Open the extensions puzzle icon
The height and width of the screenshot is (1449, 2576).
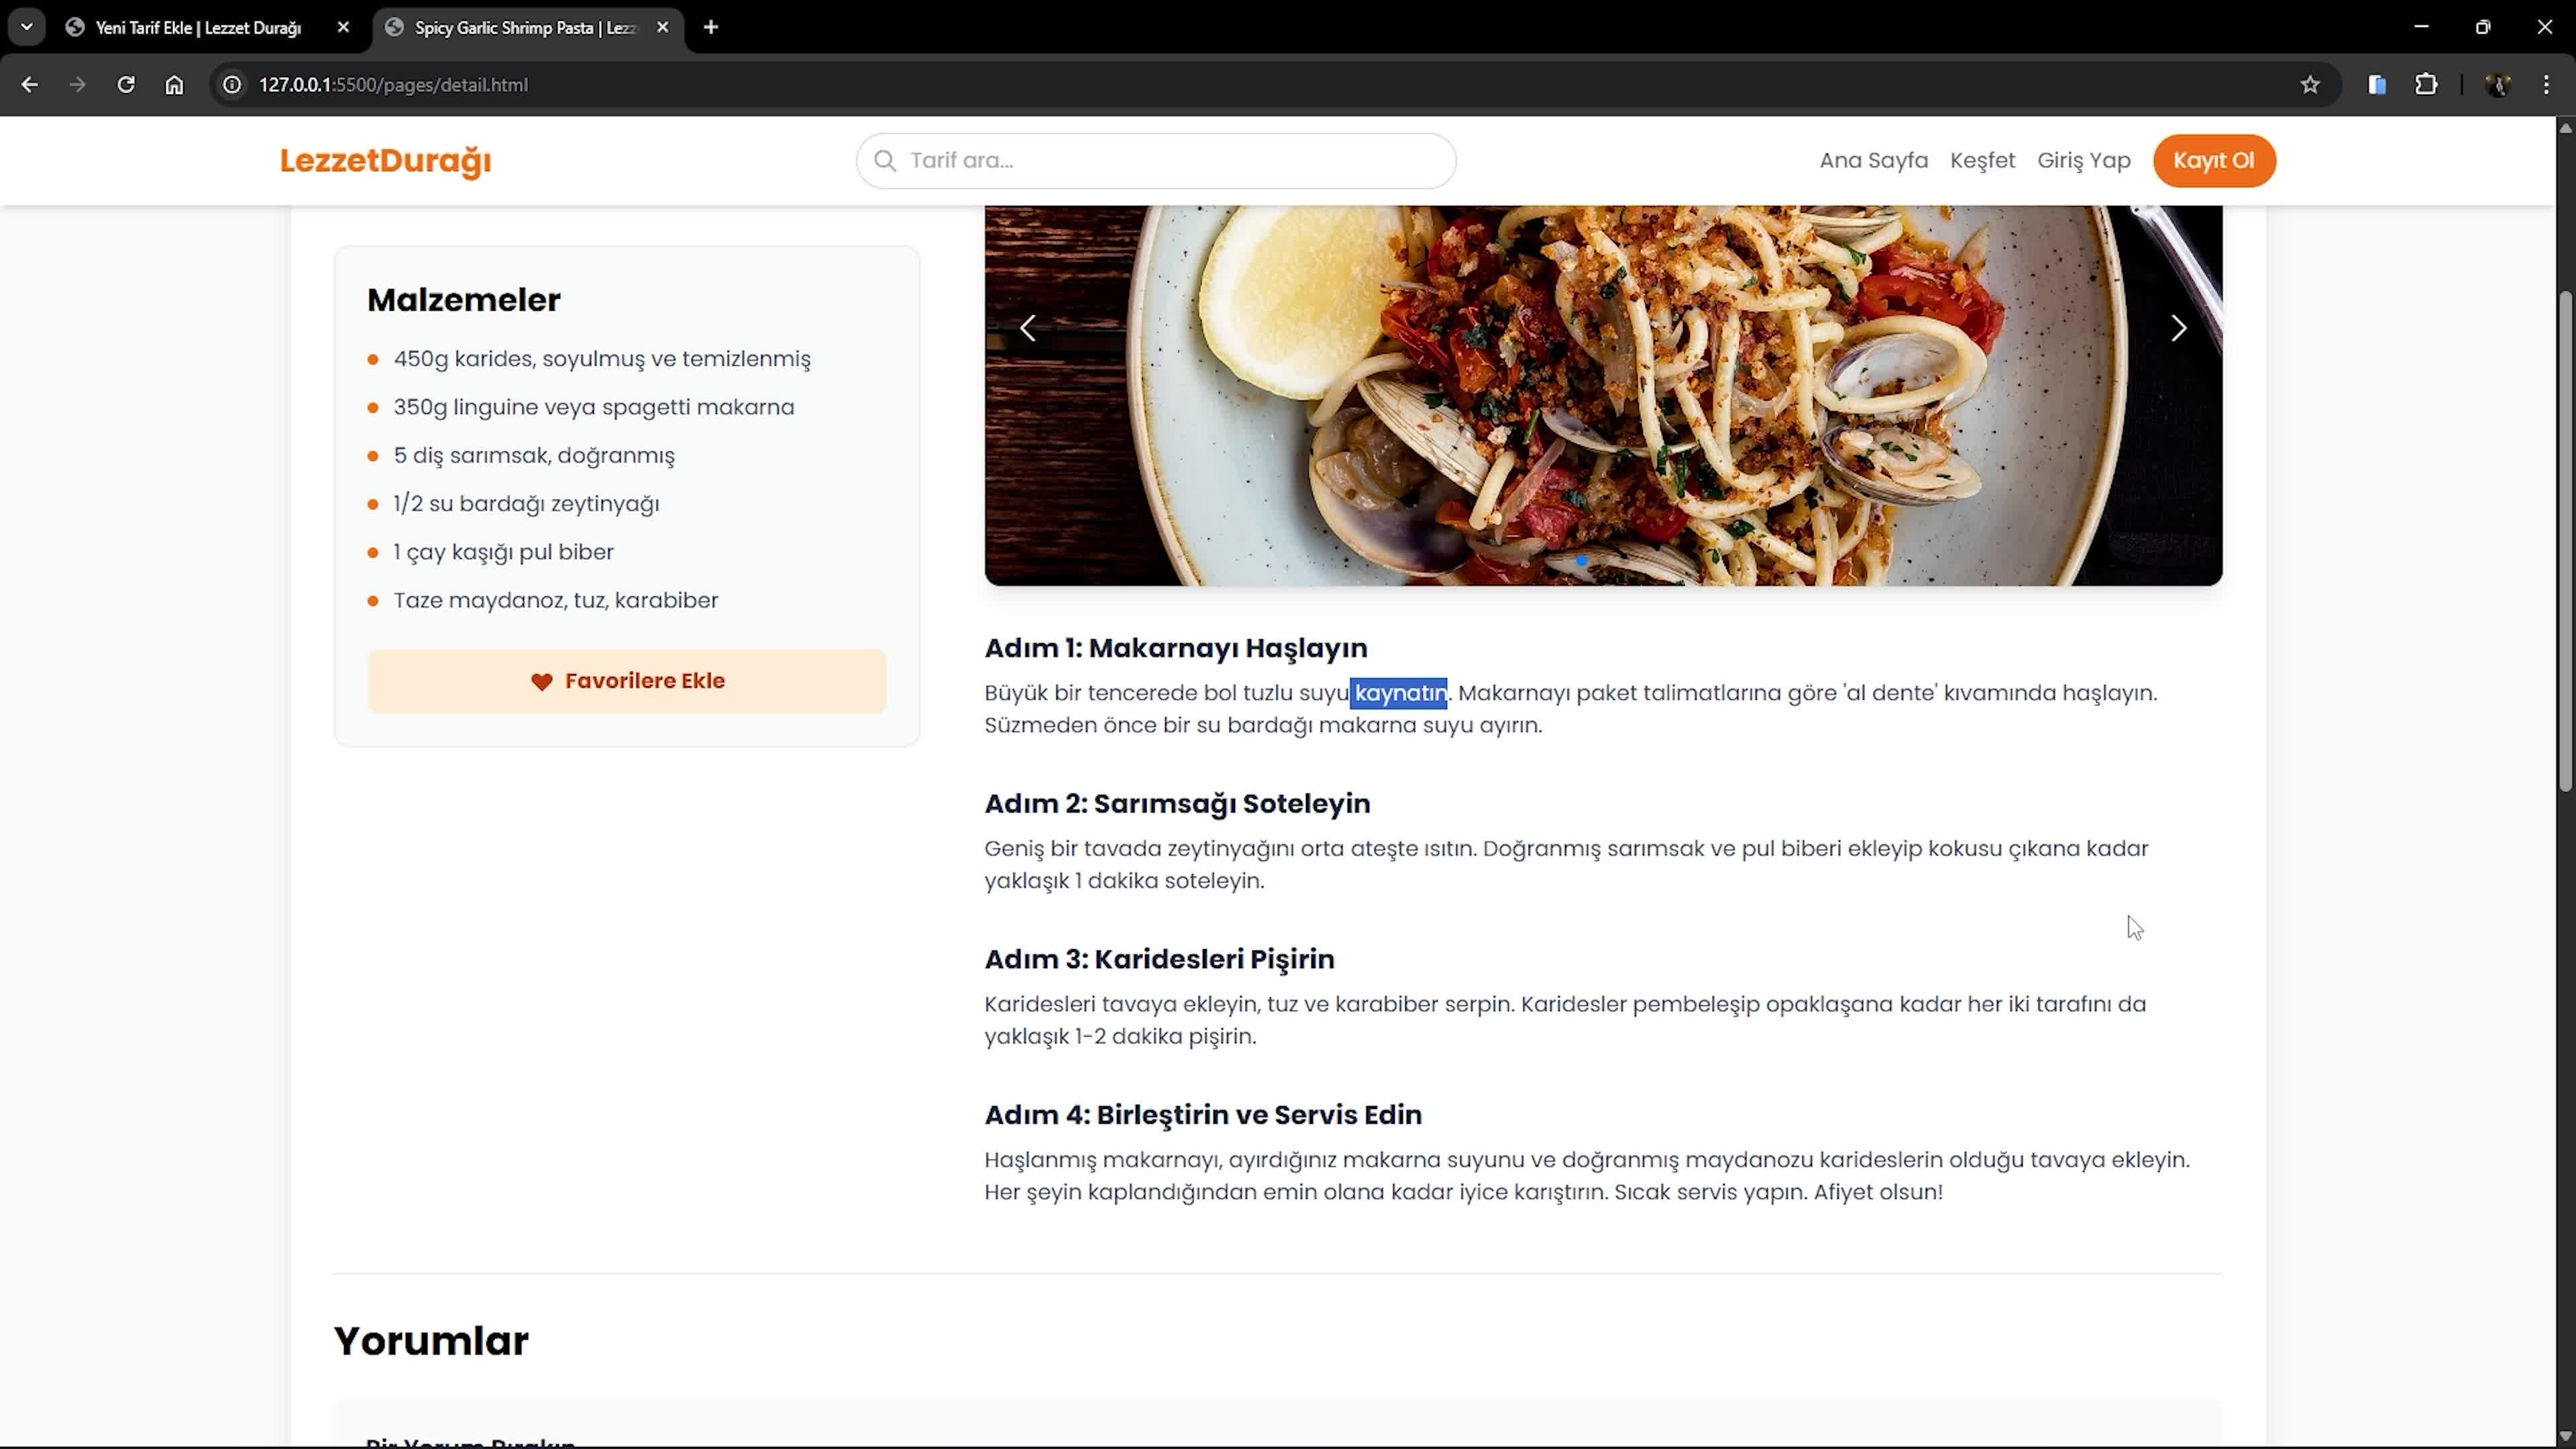[2426, 85]
